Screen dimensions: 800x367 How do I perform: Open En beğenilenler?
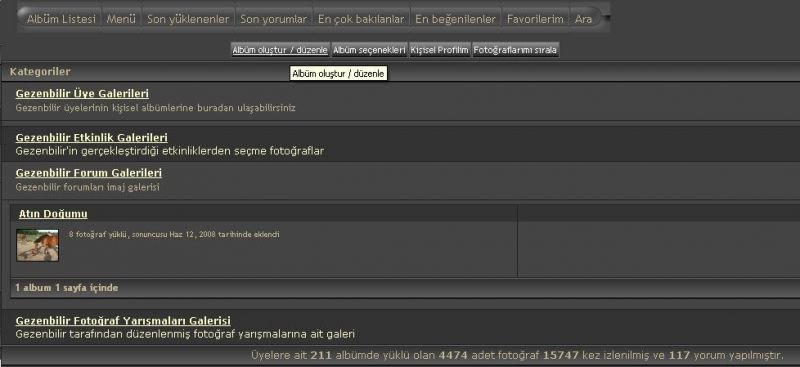(456, 19)
